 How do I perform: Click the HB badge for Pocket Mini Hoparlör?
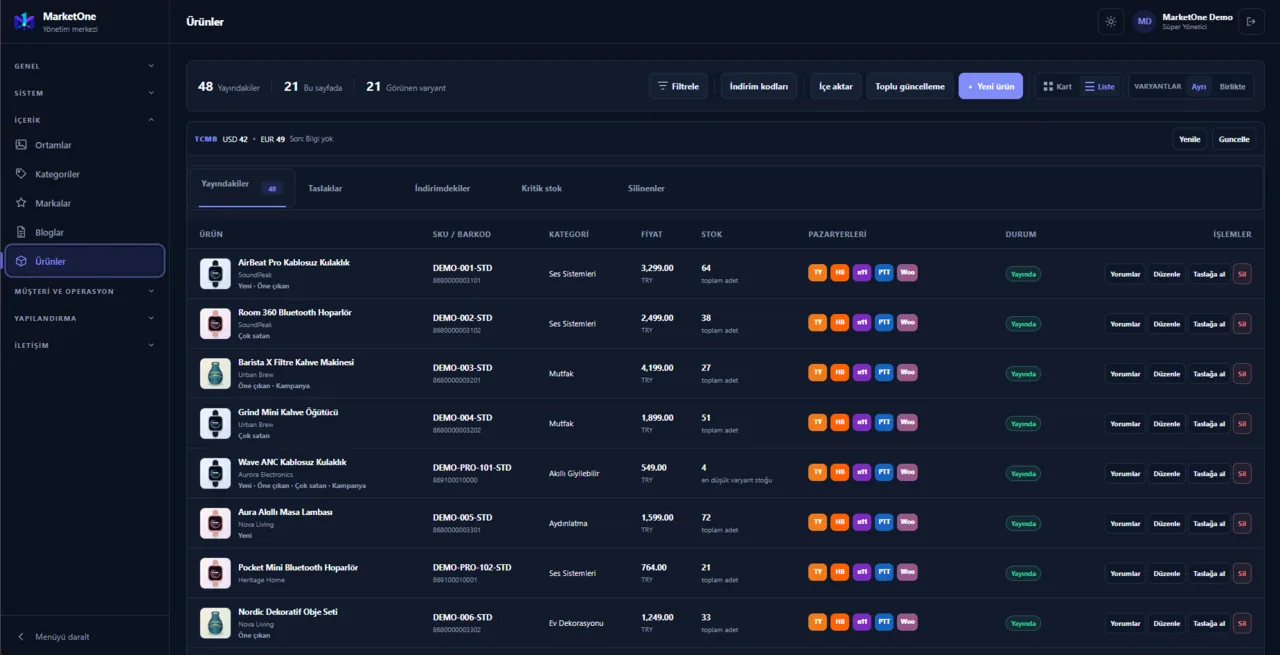click(x=840, y=572)
